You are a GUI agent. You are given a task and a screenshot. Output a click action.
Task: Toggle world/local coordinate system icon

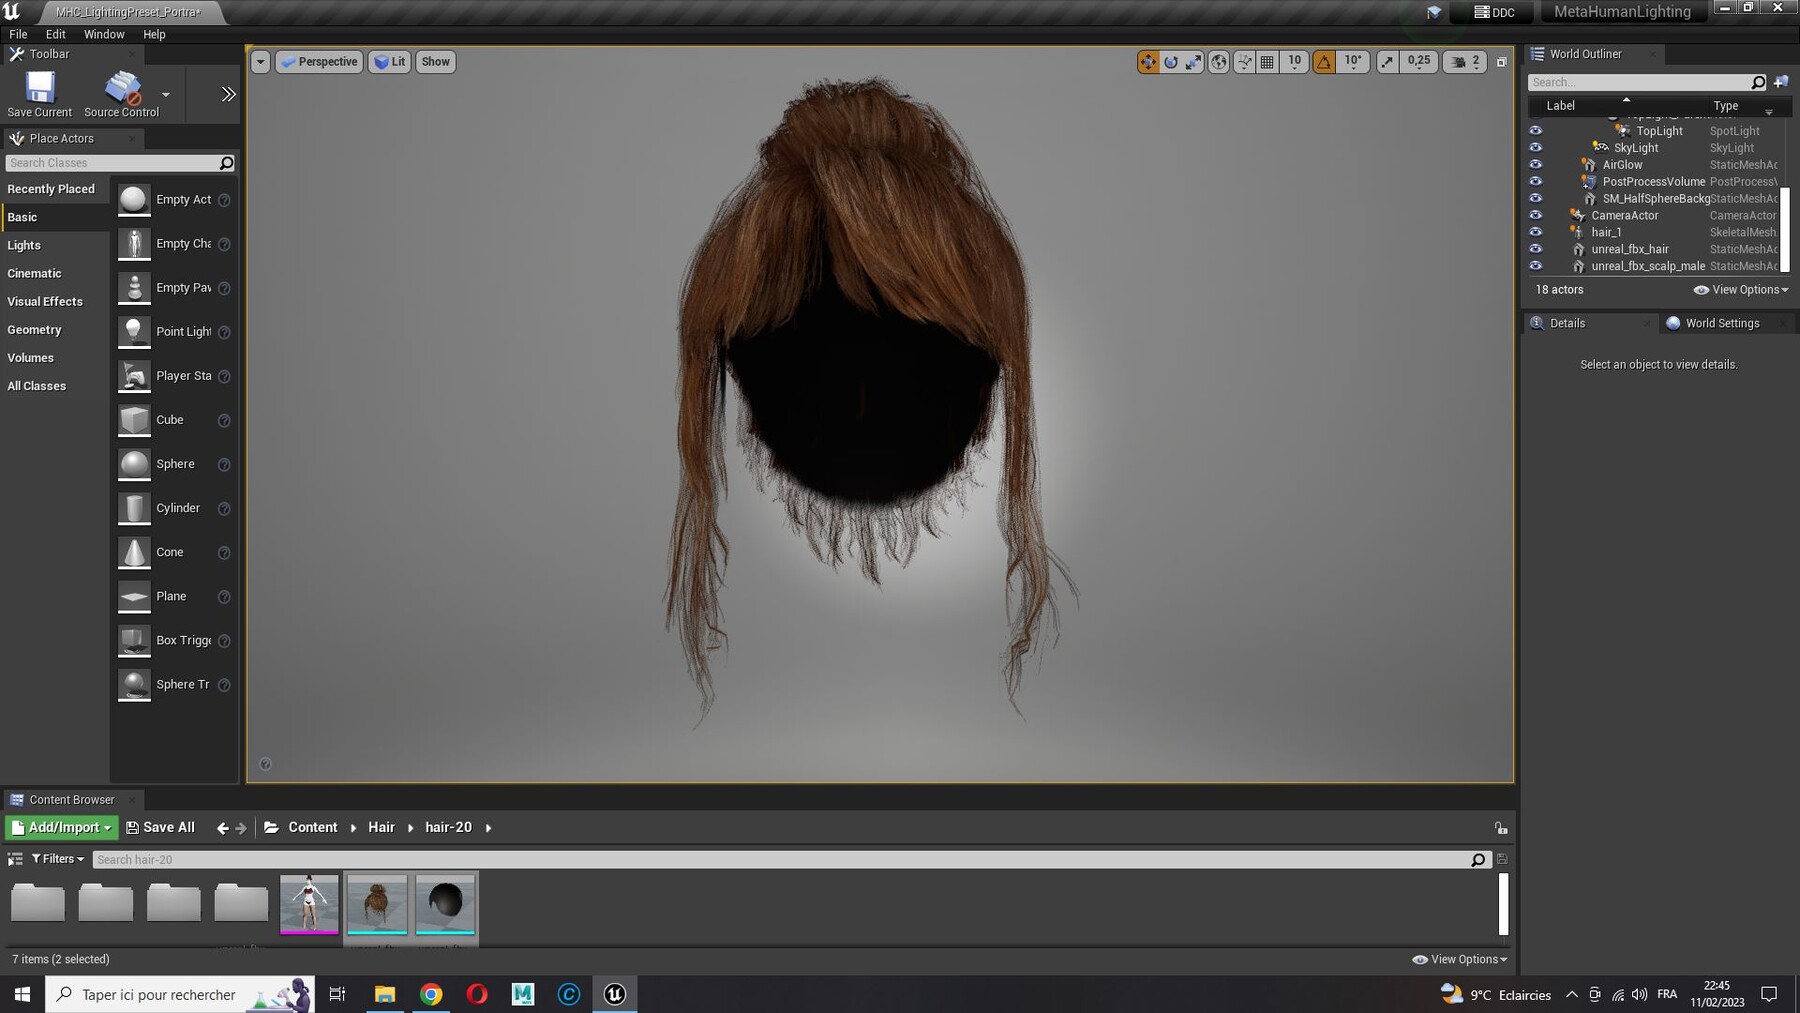pos(1219,62)
